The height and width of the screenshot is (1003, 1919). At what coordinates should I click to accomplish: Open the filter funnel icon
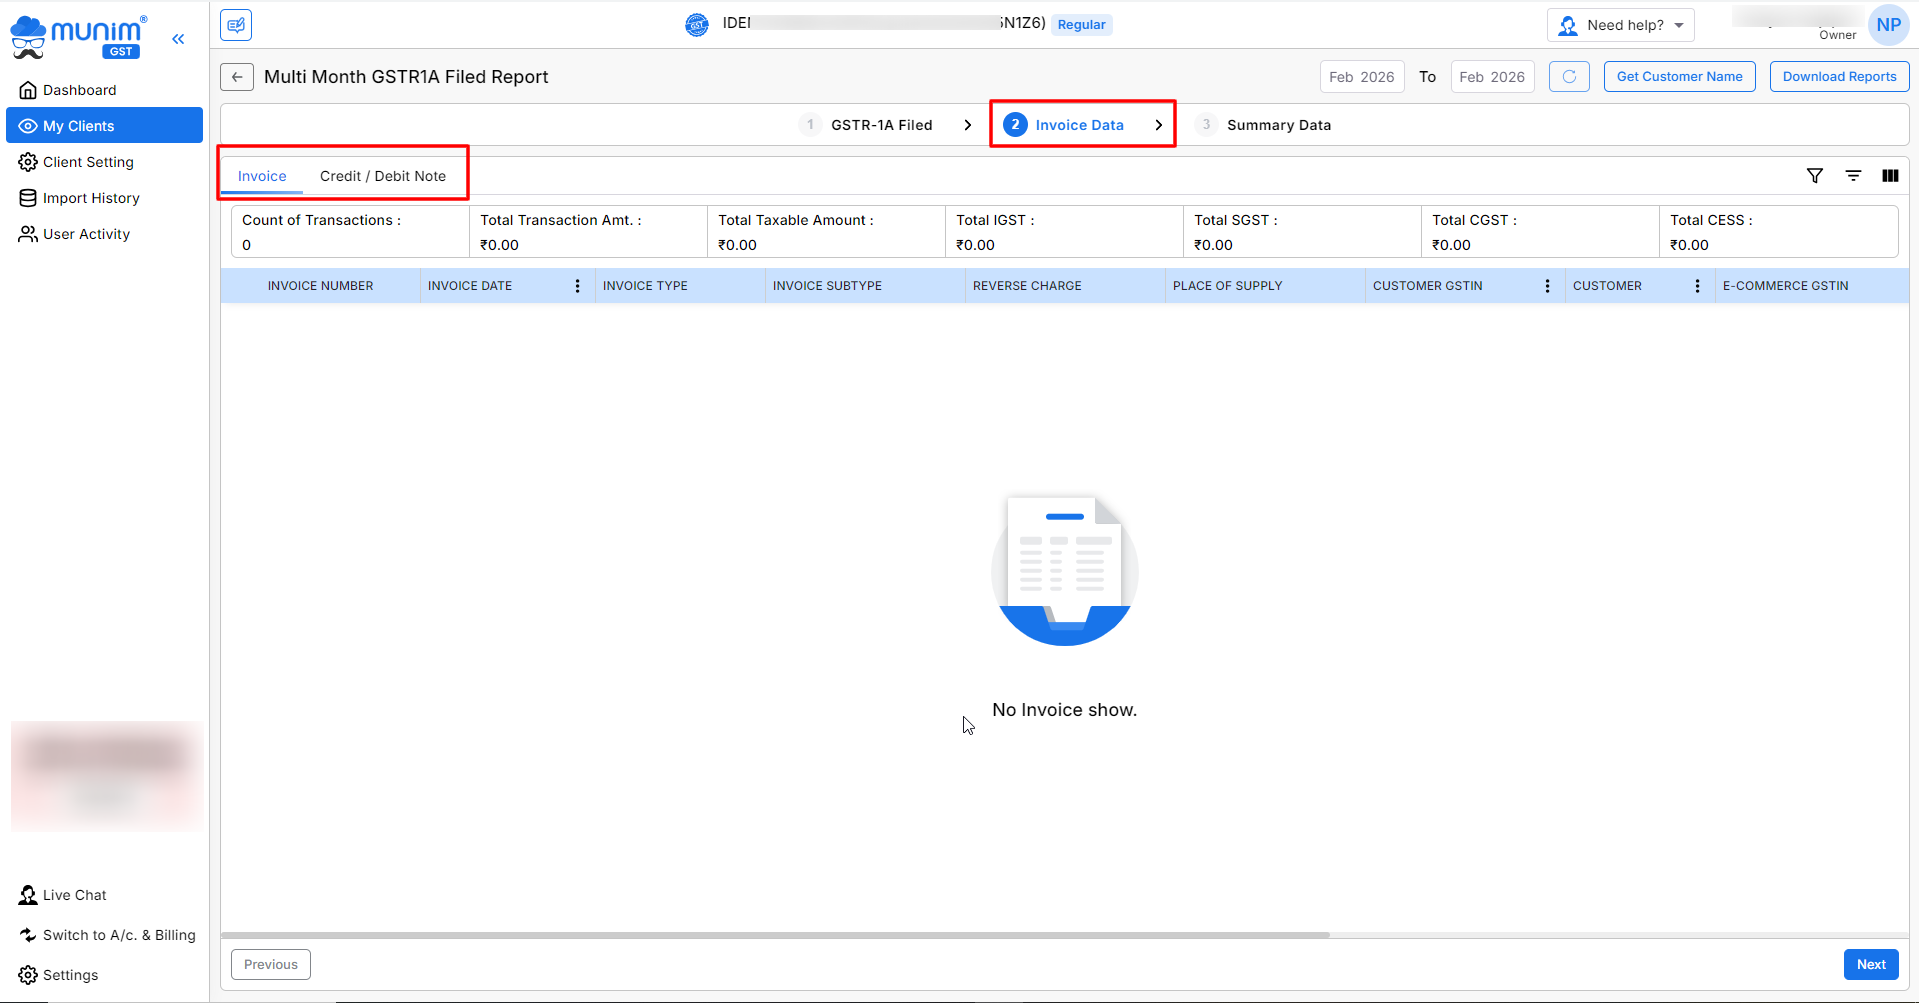(x=1814, y=176)
